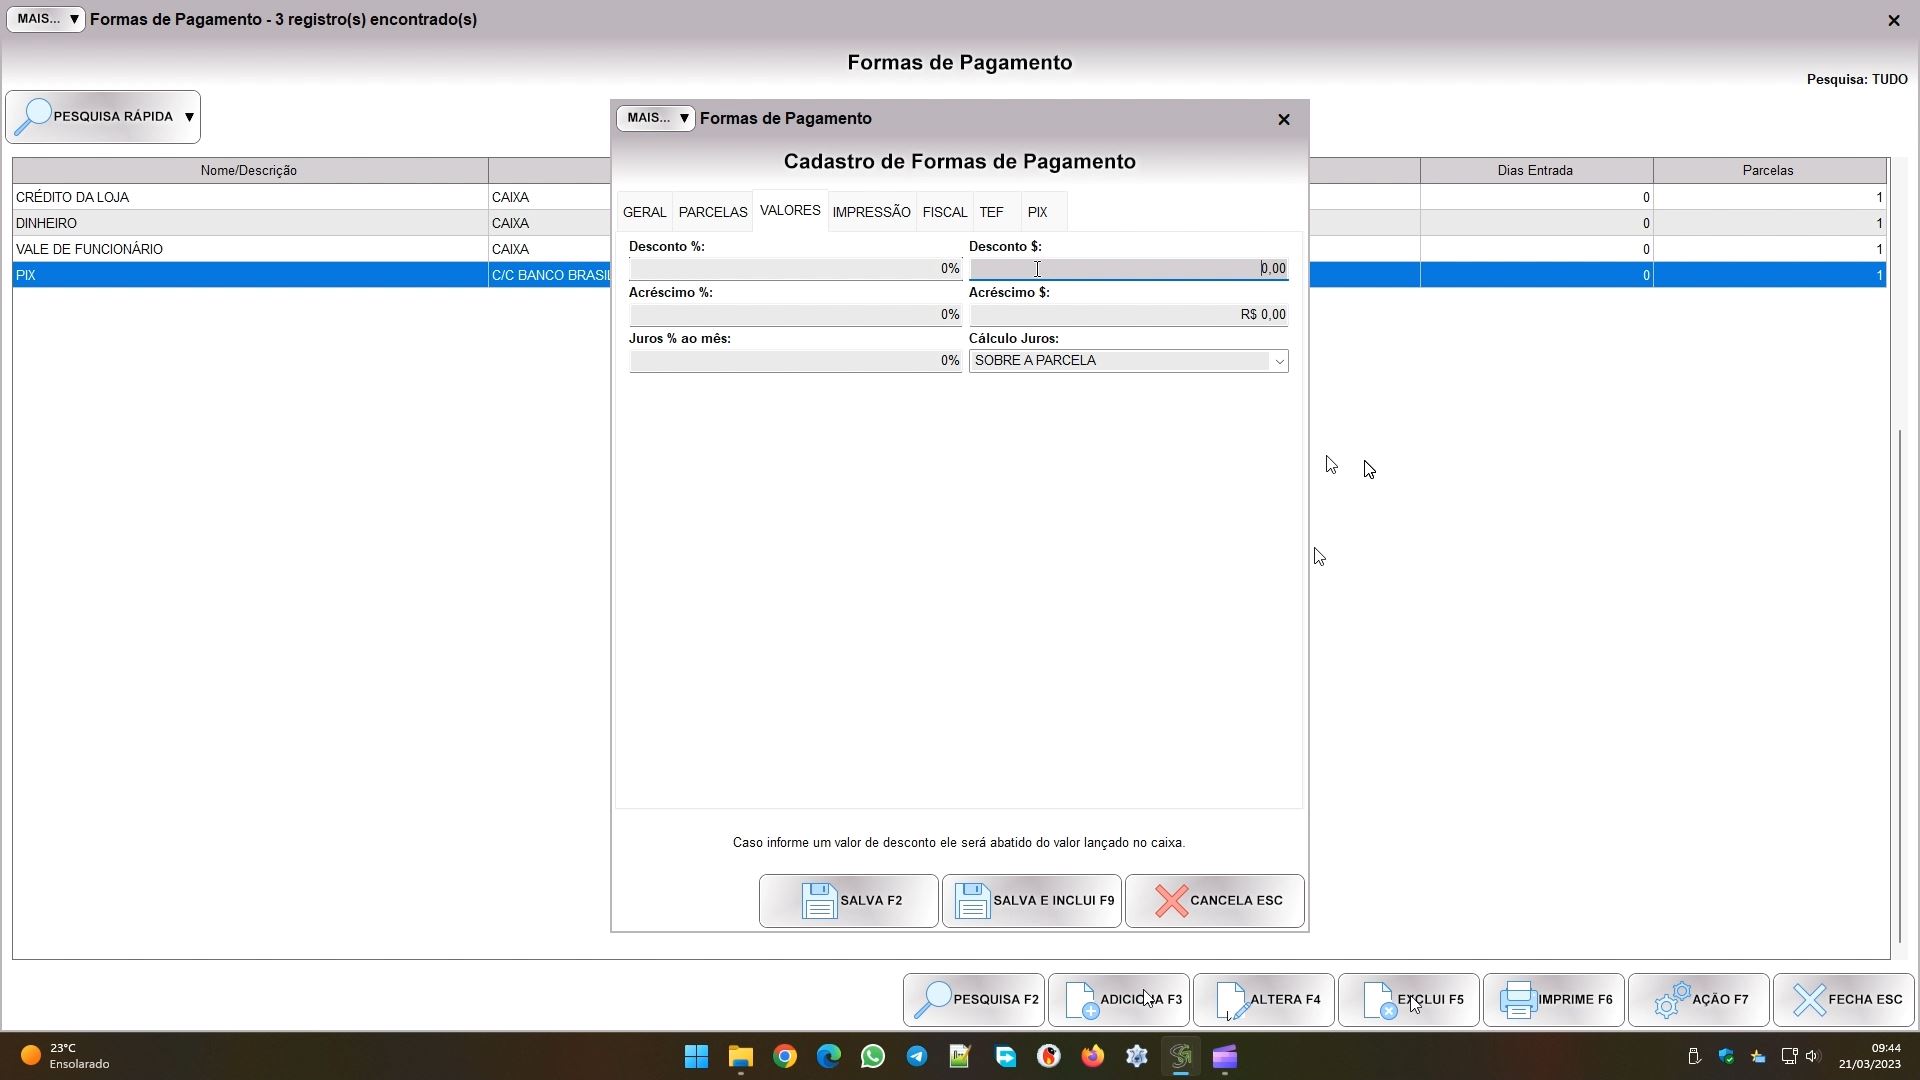Screen dimensions: 1920x1080
Task: Switch to the PARCELAS tab
Action: (712, 212)
